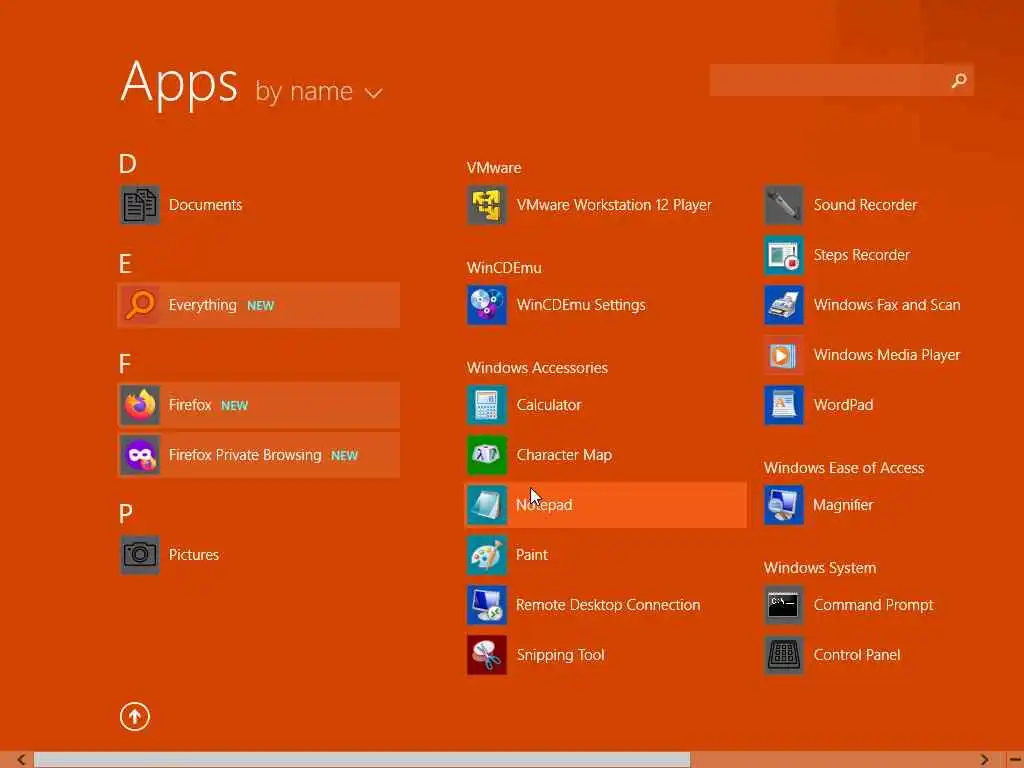Click the VMware group header
Screen dimensions: 1024x768
(x=494, y=168)
